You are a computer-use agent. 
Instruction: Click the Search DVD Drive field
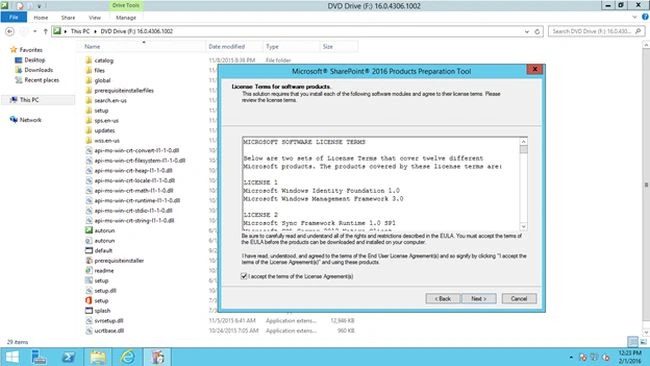[596, 31]
